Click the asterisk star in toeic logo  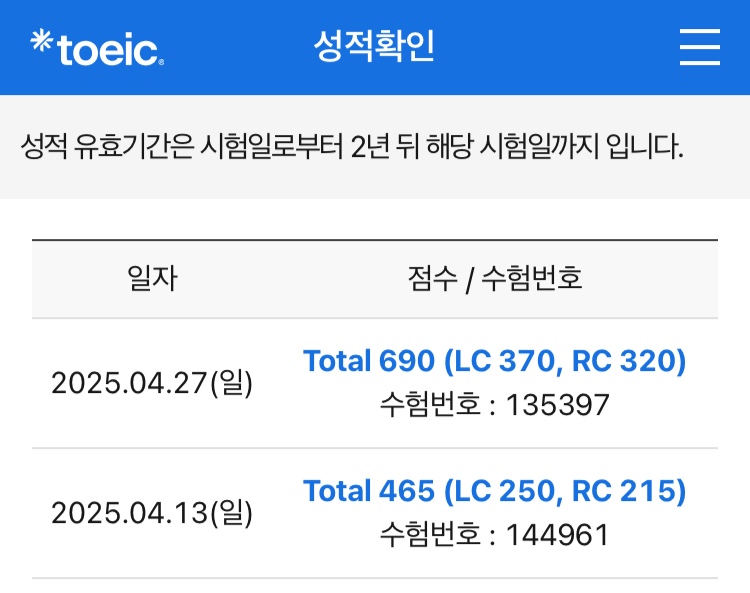coord(42,40)
